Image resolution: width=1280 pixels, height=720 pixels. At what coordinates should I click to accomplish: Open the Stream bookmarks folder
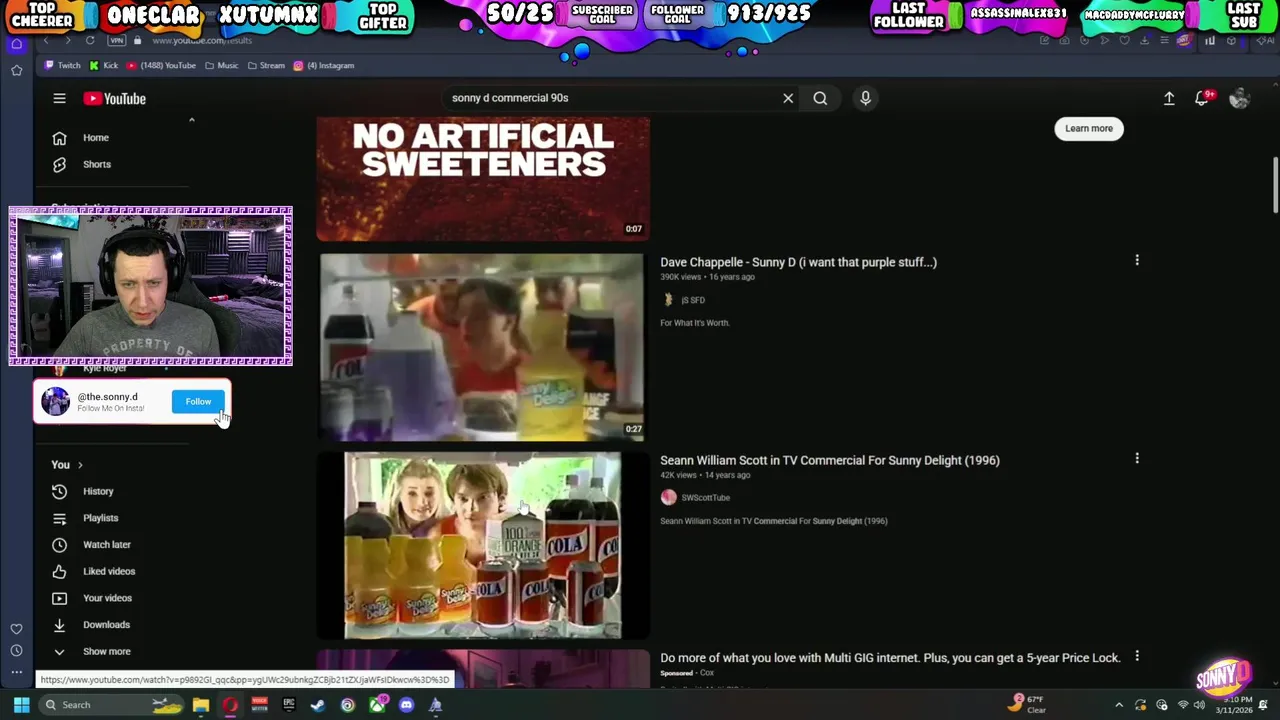(x=265, y=66)
